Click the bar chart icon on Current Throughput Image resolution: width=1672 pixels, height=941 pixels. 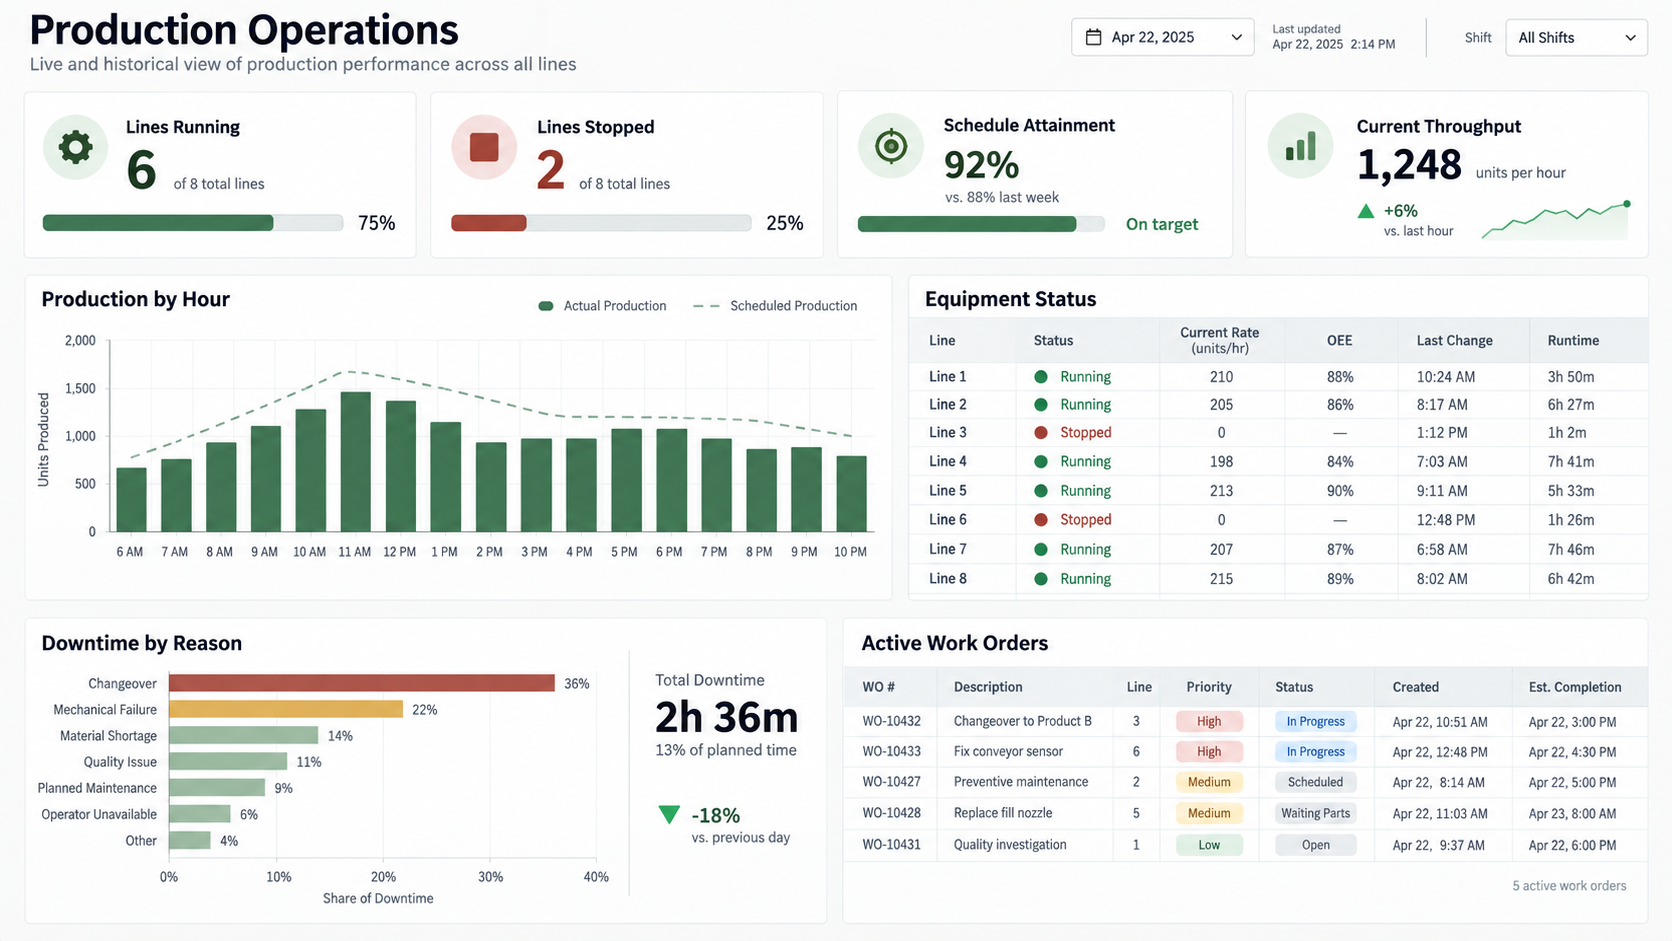coord(1301,147)
